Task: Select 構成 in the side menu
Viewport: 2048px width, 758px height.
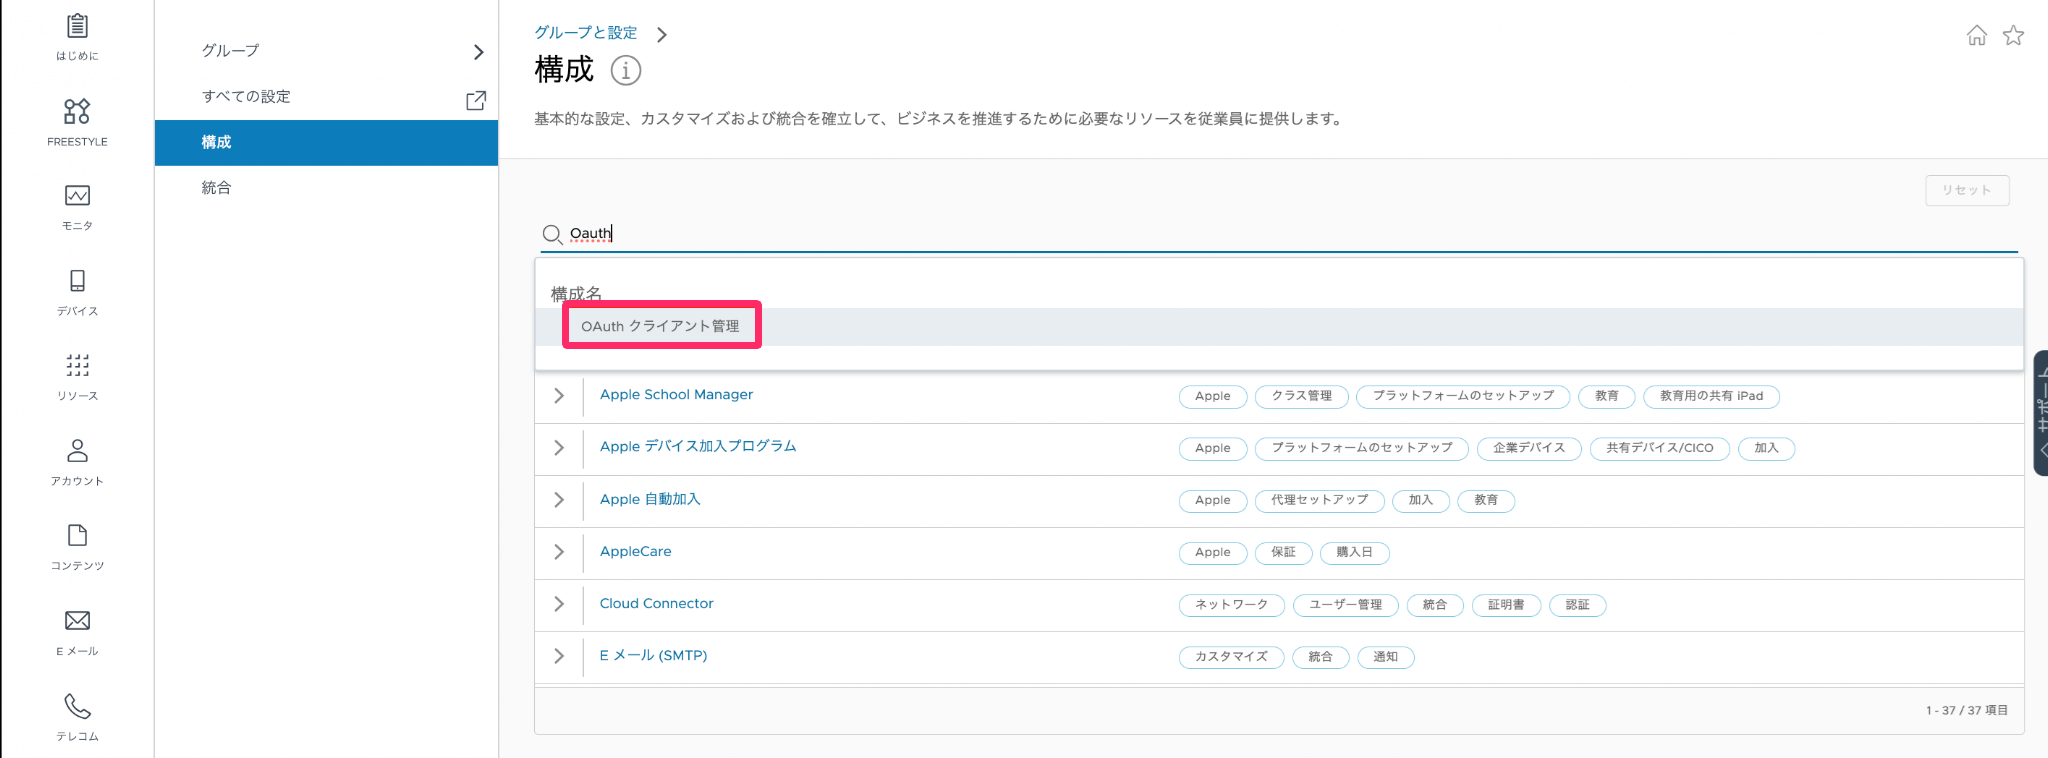Action: coord(326,143)
